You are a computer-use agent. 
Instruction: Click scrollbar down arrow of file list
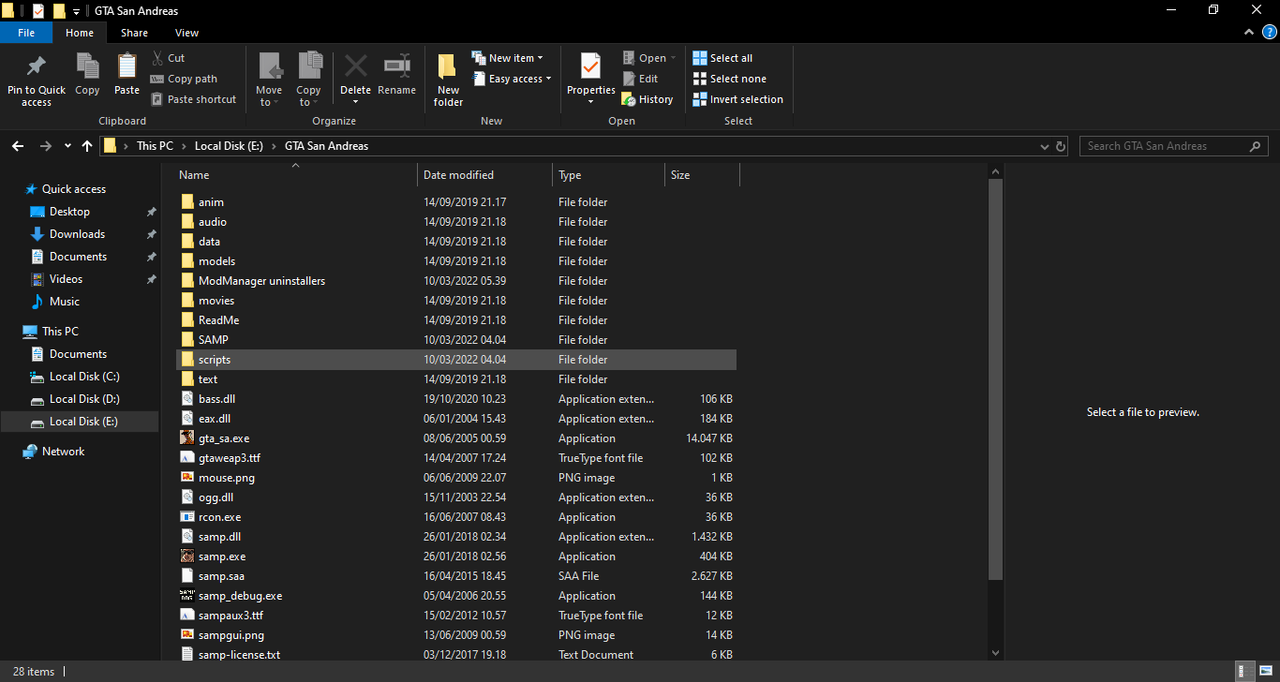click(x=995, y=653)
